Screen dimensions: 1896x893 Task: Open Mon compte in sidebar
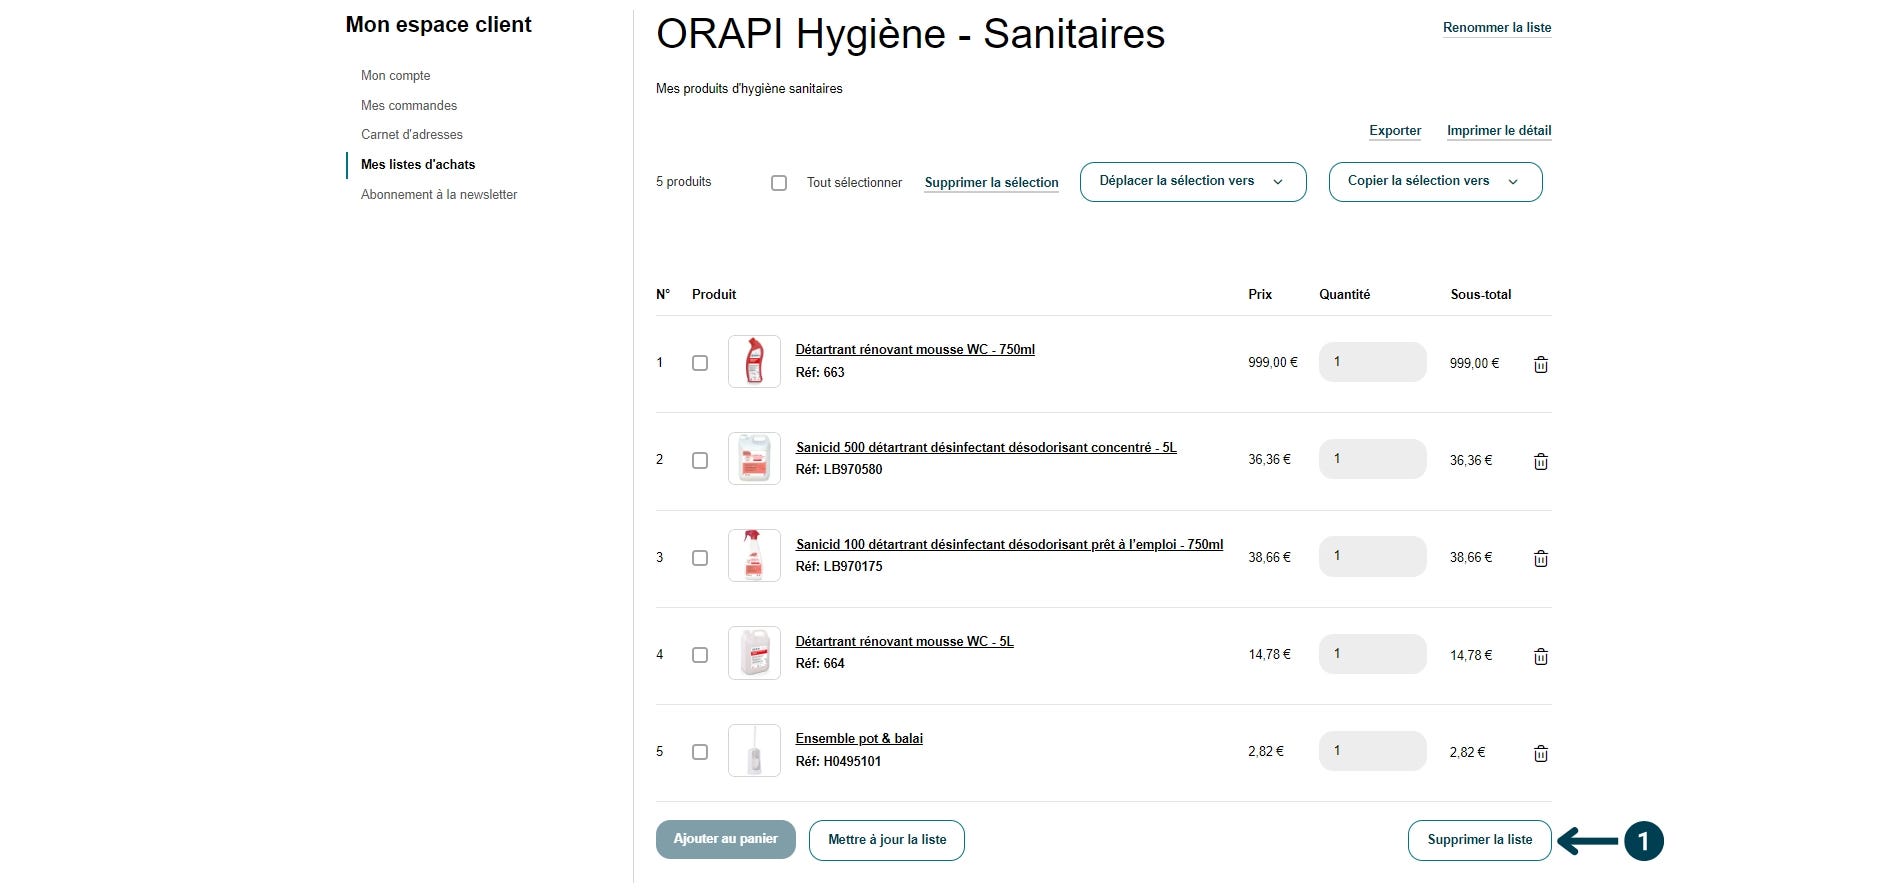[396, 76]
